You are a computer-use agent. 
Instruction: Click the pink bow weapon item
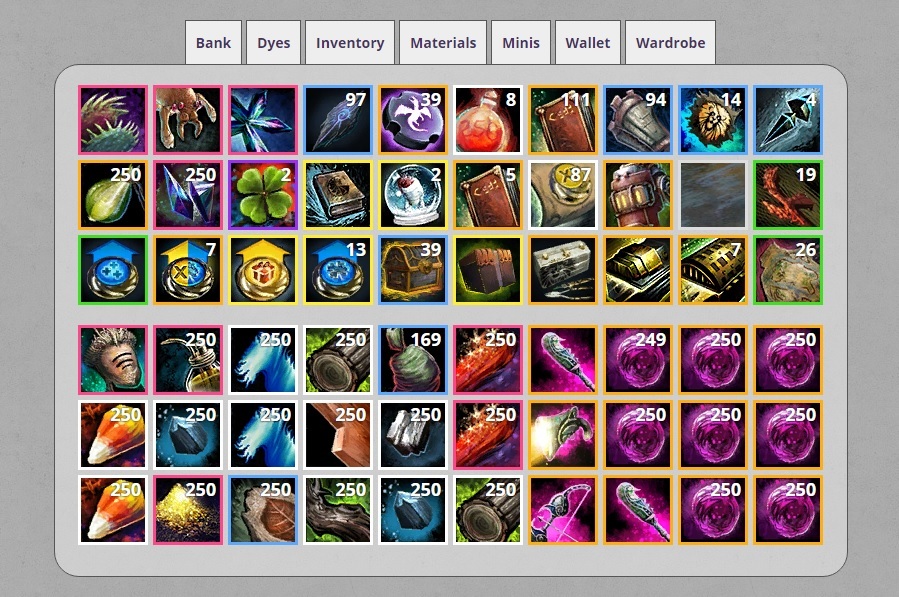pyautogui.click(x=563, y=510)
